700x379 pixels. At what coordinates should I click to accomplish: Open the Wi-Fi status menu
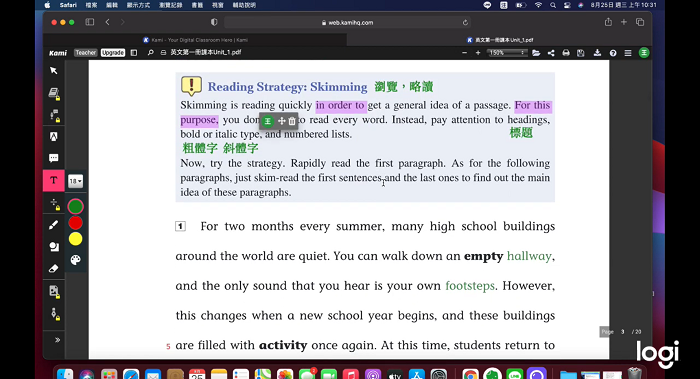(538, 5)
